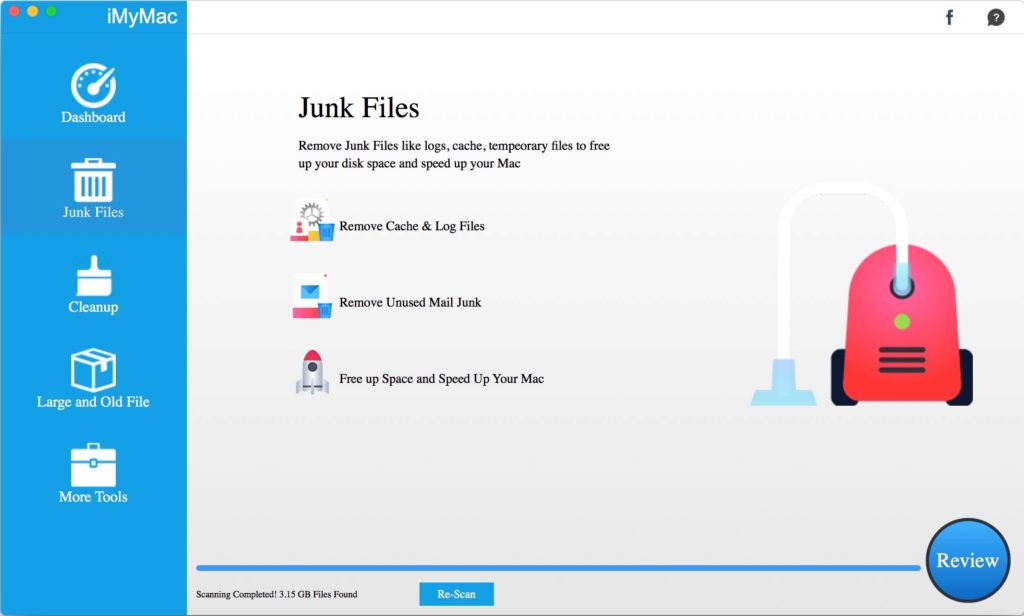Close the iMyMac window with the red button
This screenshot has width=1024, height=616.
[x=14, y=11]
